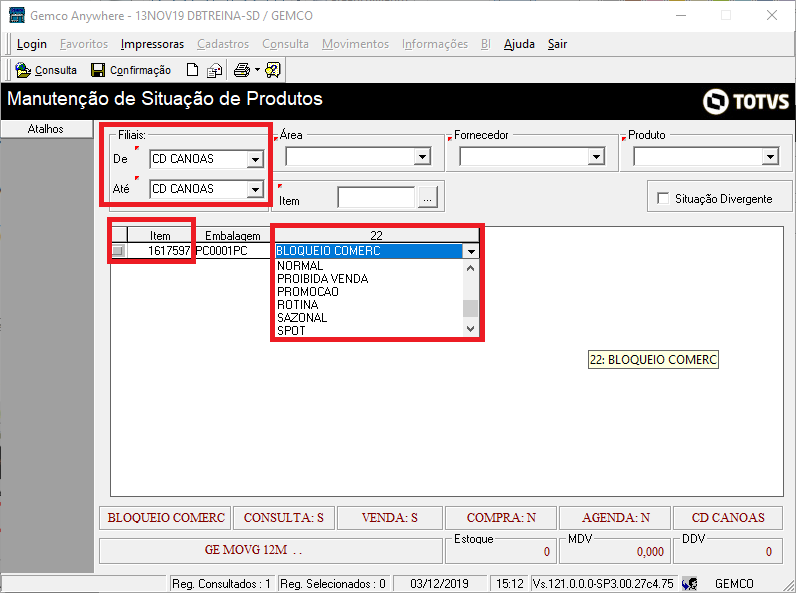
Task: Select ROTINA from the situation list
Action: [x=369, y=305]
